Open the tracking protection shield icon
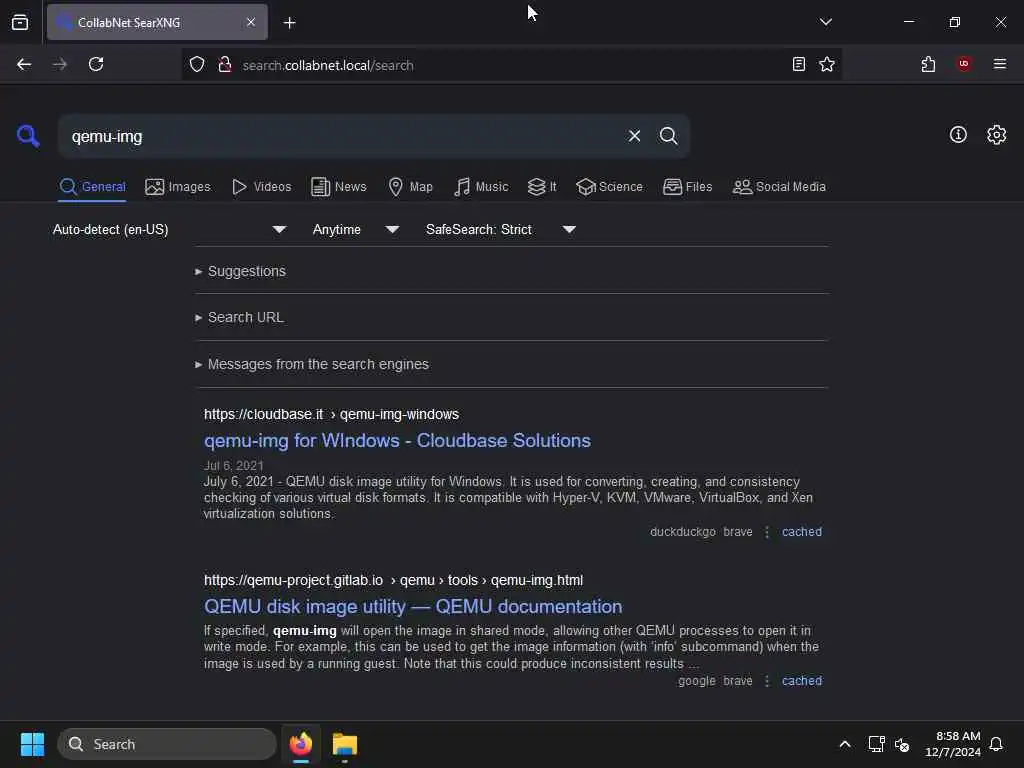This screenshot has height=768, width=1024. pyautogui.click(x=197, y=64)
